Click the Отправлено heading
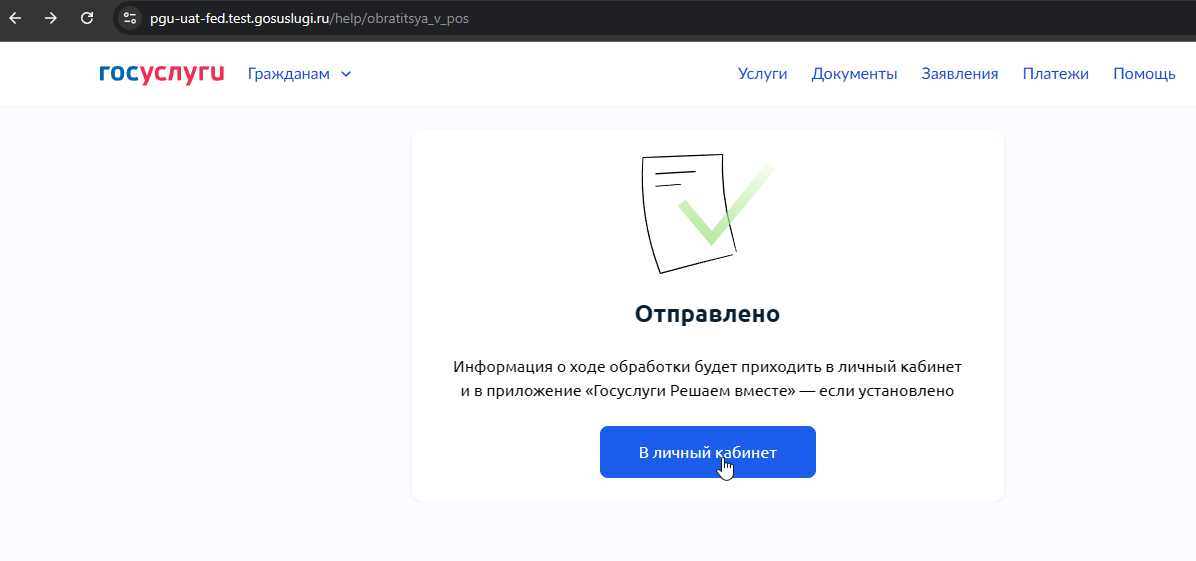 click(707, 314)
